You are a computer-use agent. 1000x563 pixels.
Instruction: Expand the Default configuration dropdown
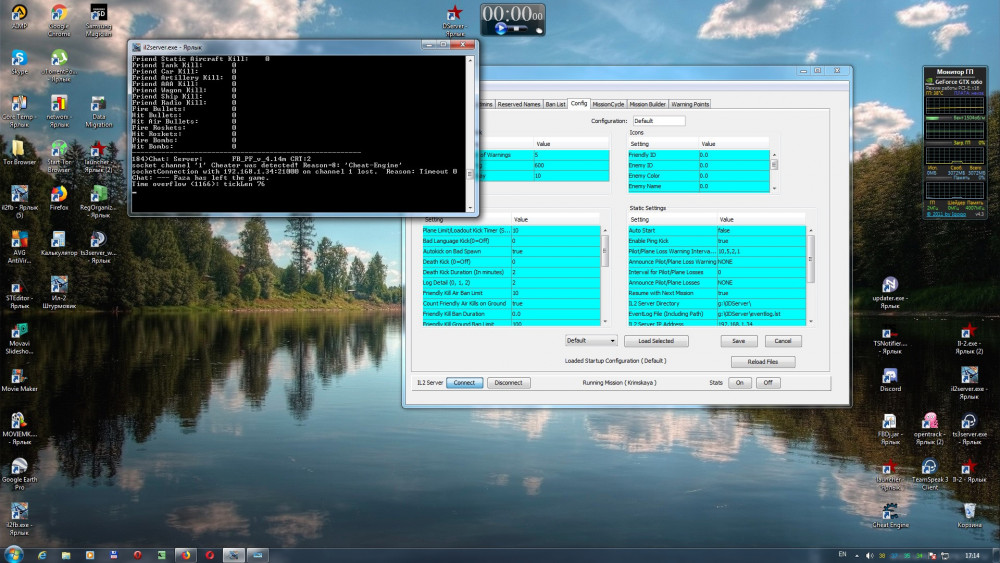(590, 341)
